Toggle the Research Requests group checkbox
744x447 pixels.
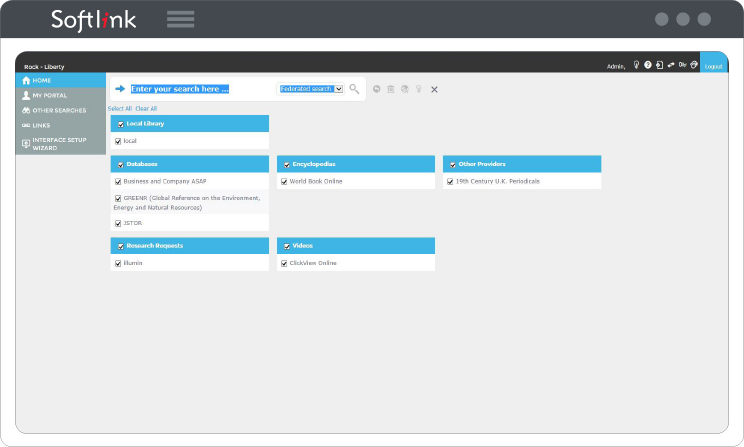121,246
